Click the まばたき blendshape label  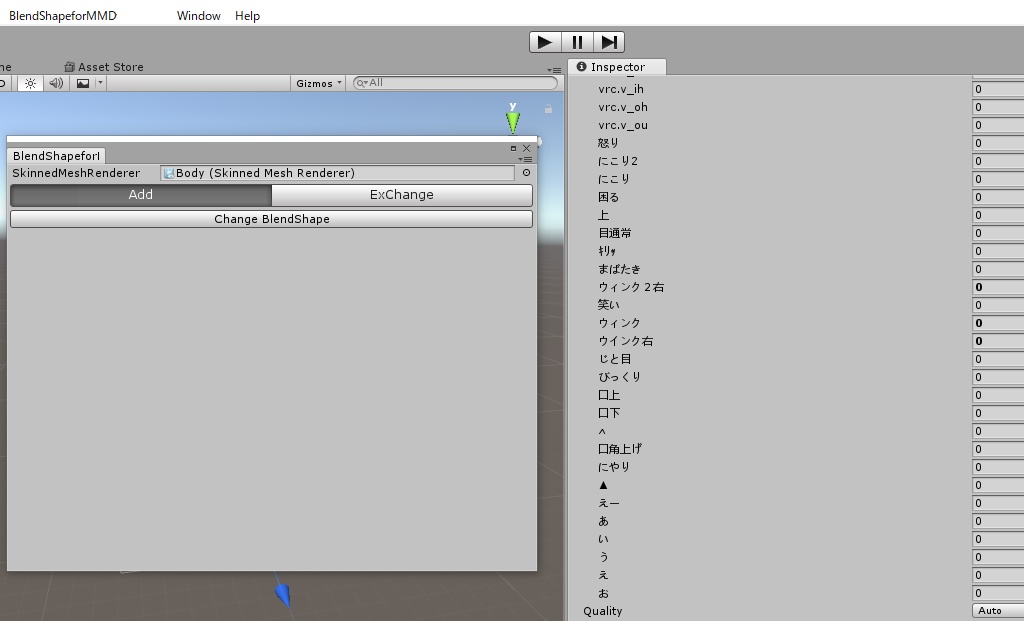619,269
